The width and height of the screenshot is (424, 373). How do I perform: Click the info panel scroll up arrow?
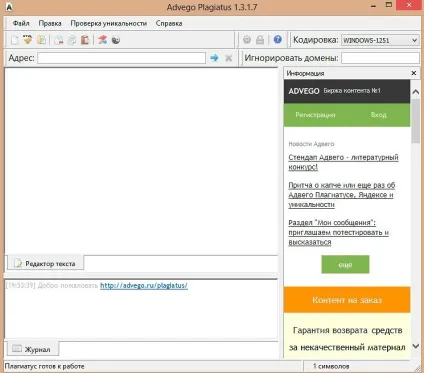416,91
